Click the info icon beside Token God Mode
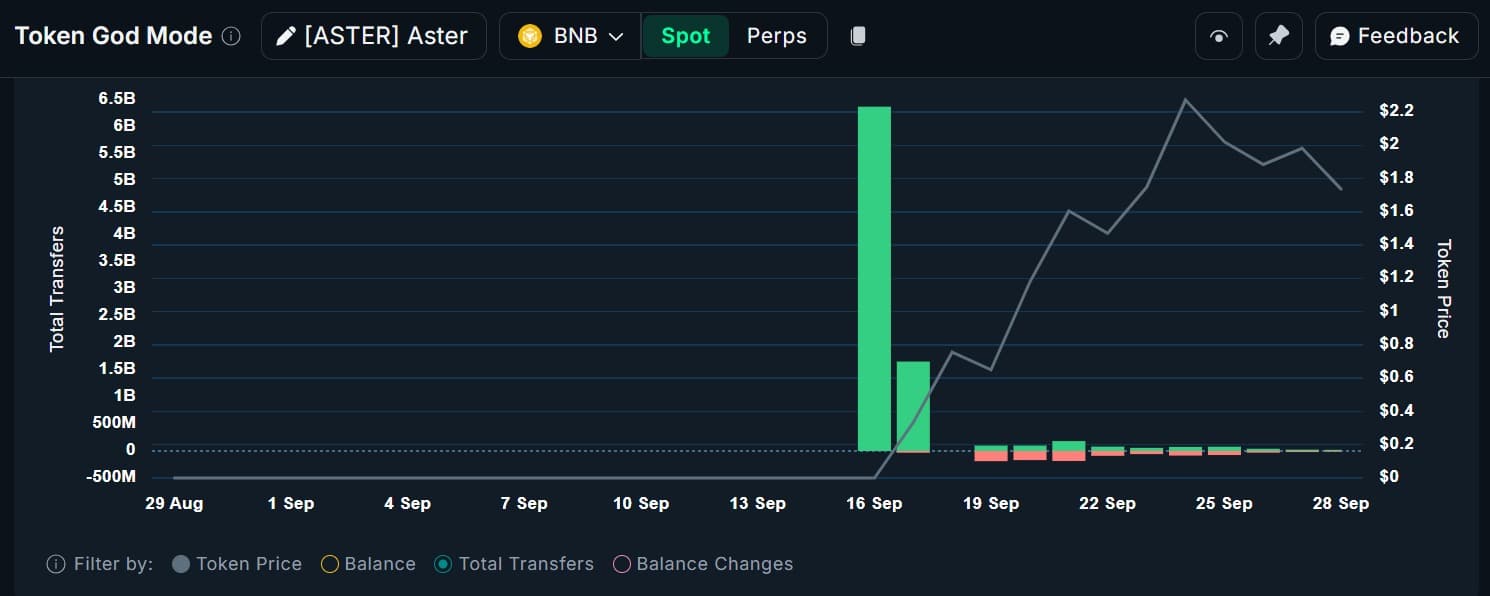 (231, 36)
